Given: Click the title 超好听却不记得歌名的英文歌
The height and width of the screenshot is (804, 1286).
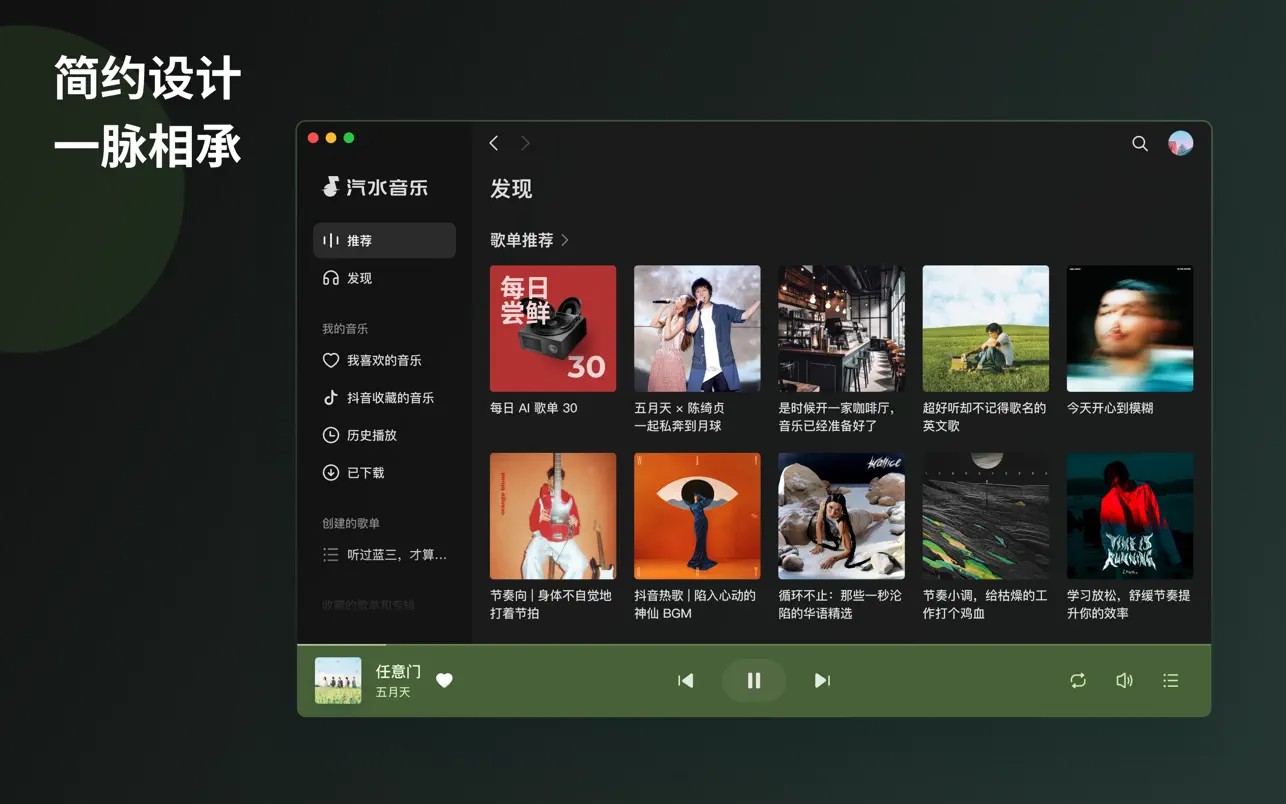Looking at the screenshot, I should (984, 417).
